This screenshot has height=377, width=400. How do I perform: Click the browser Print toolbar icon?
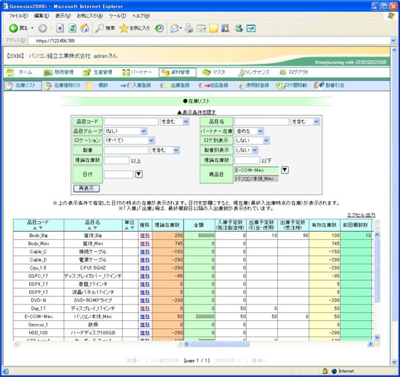189,28
